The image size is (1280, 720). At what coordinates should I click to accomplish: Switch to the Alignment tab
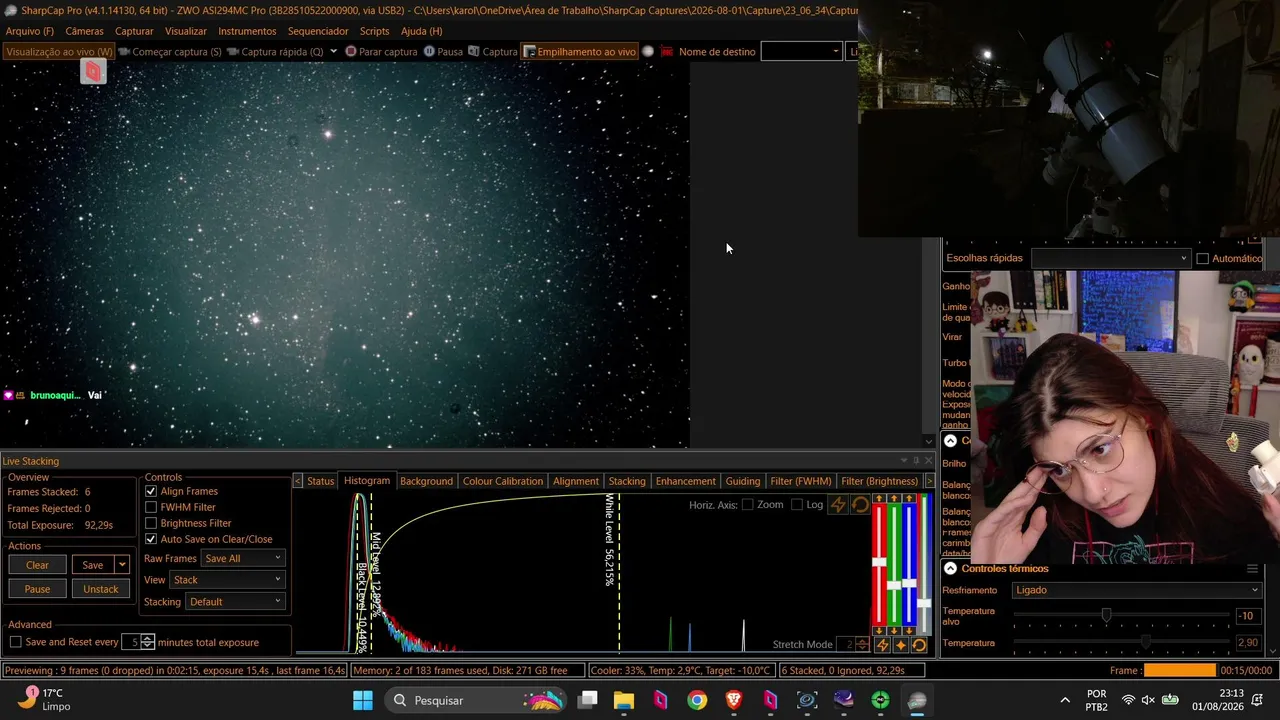576,481
